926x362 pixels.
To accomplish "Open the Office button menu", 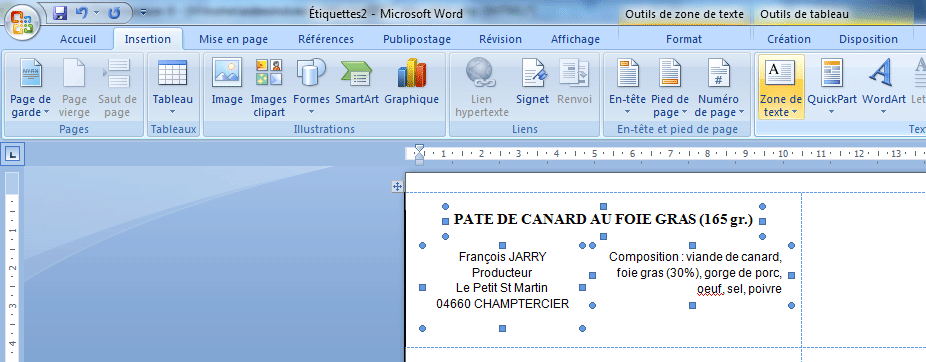I will pos(22,23).
